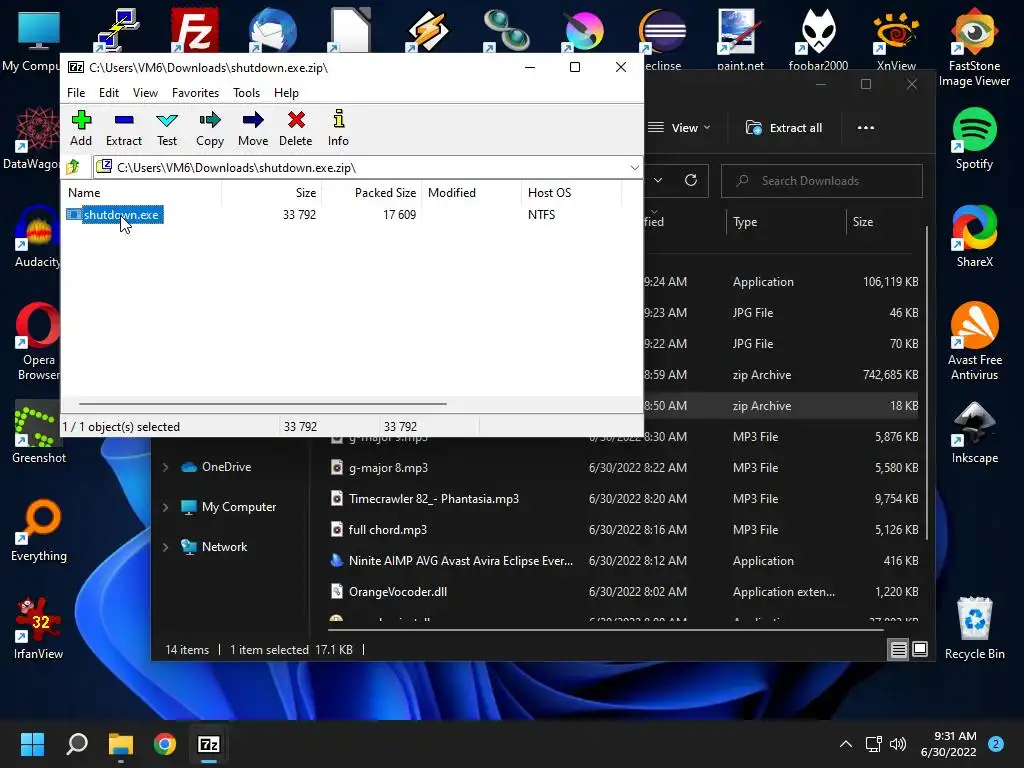Open Greenshot desktop shortcut

pos(39,432)
